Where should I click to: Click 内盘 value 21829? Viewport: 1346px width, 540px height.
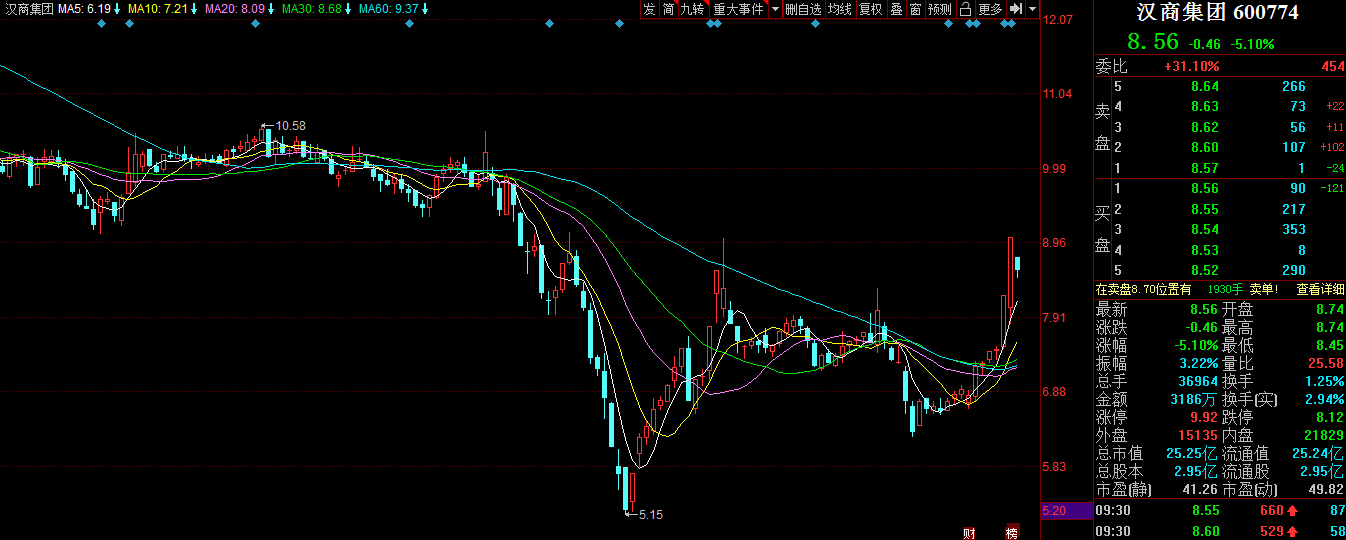coord(1324,436)
